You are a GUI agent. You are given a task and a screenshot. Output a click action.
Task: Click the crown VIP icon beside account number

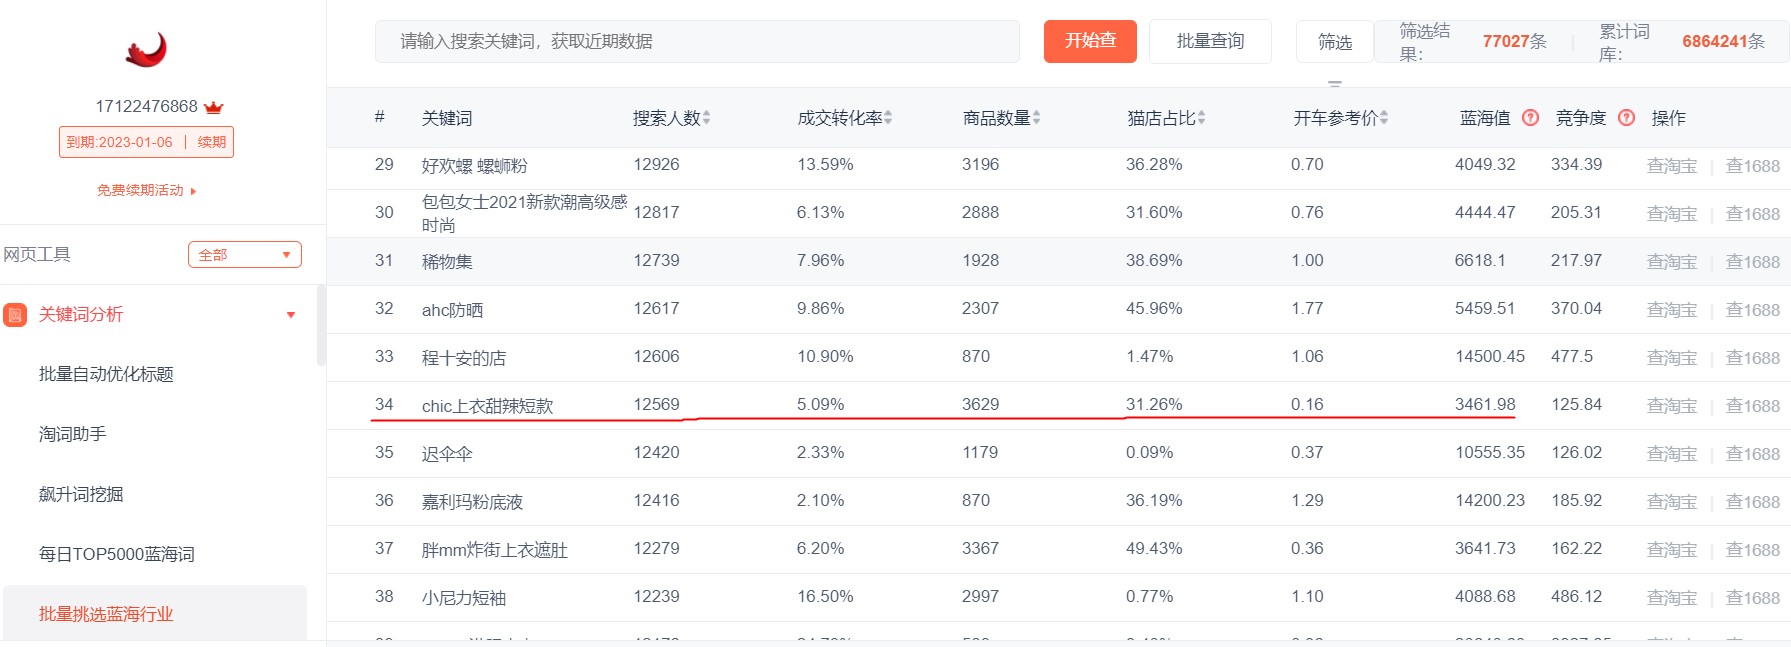click(213, 107)
